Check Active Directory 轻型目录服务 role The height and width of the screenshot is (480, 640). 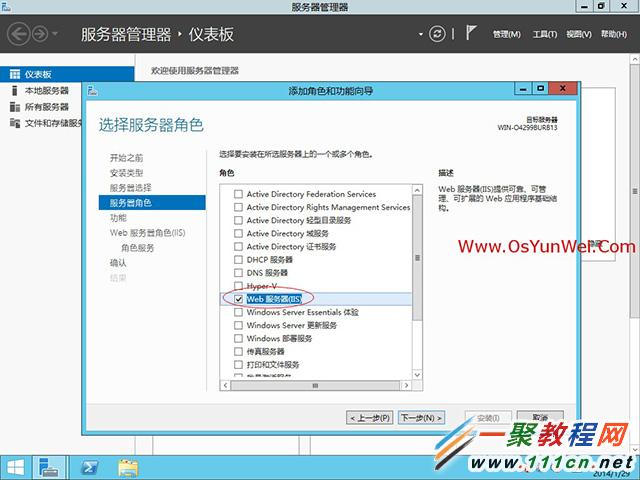pos(238,220)
